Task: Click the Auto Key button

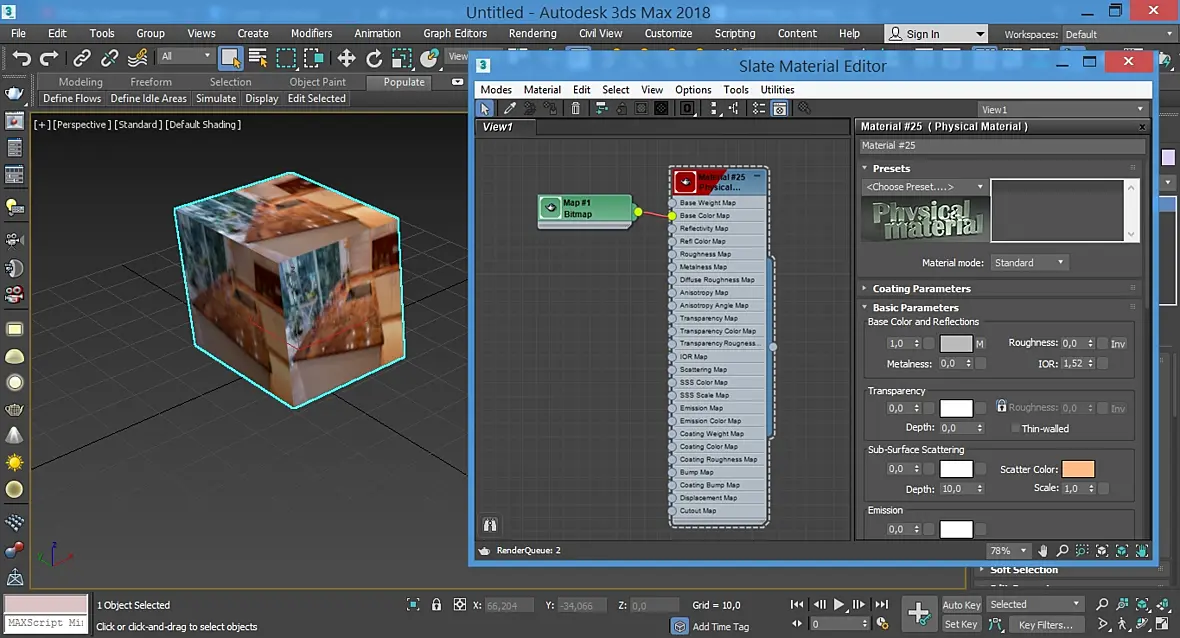Action: coord(961,605)
